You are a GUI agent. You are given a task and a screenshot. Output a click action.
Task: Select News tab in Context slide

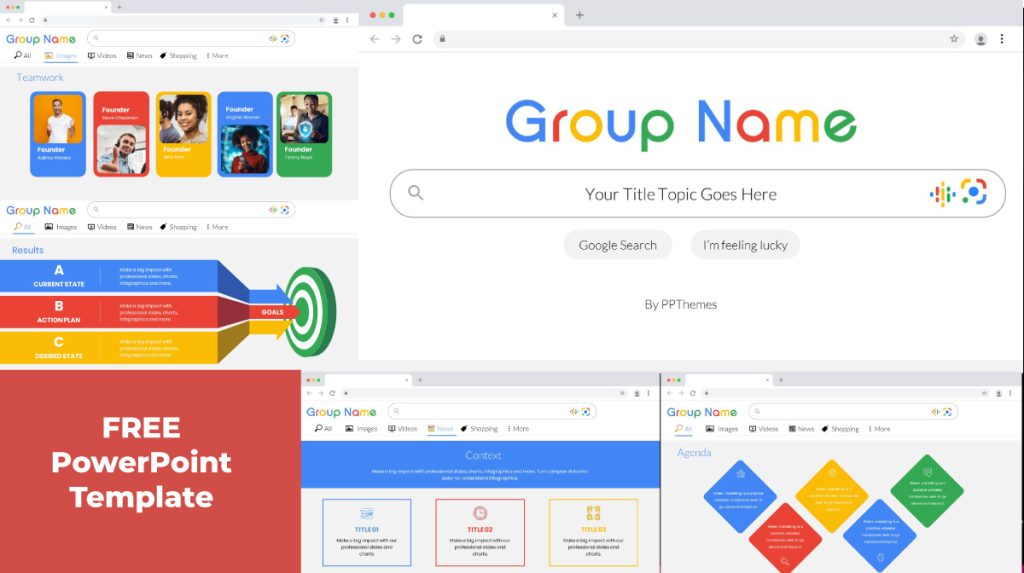441,429
